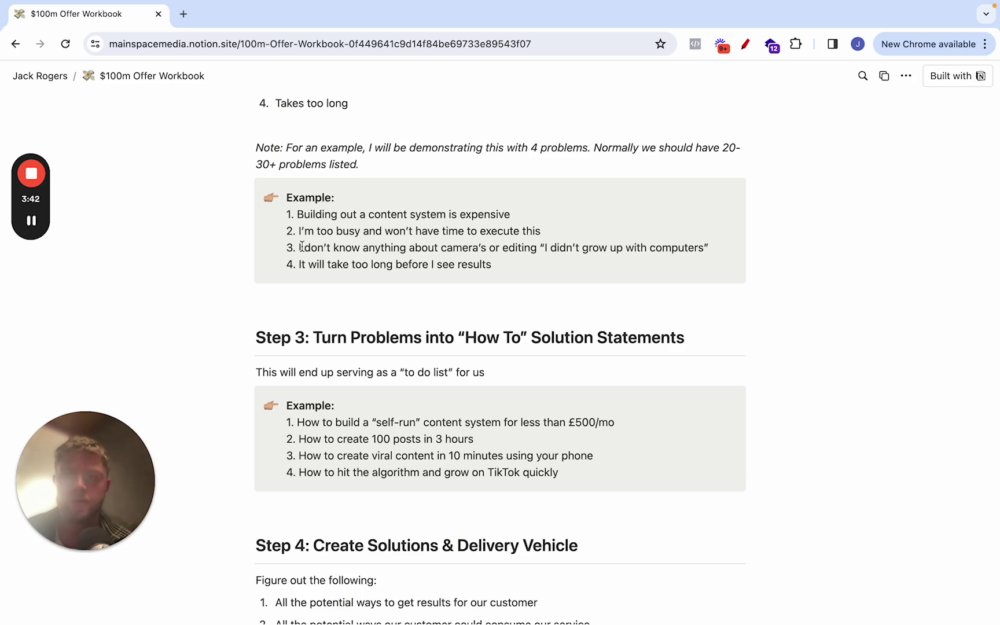Go back to the previous page
Screen dimensions: 1000x625
[x=15, y=44]
